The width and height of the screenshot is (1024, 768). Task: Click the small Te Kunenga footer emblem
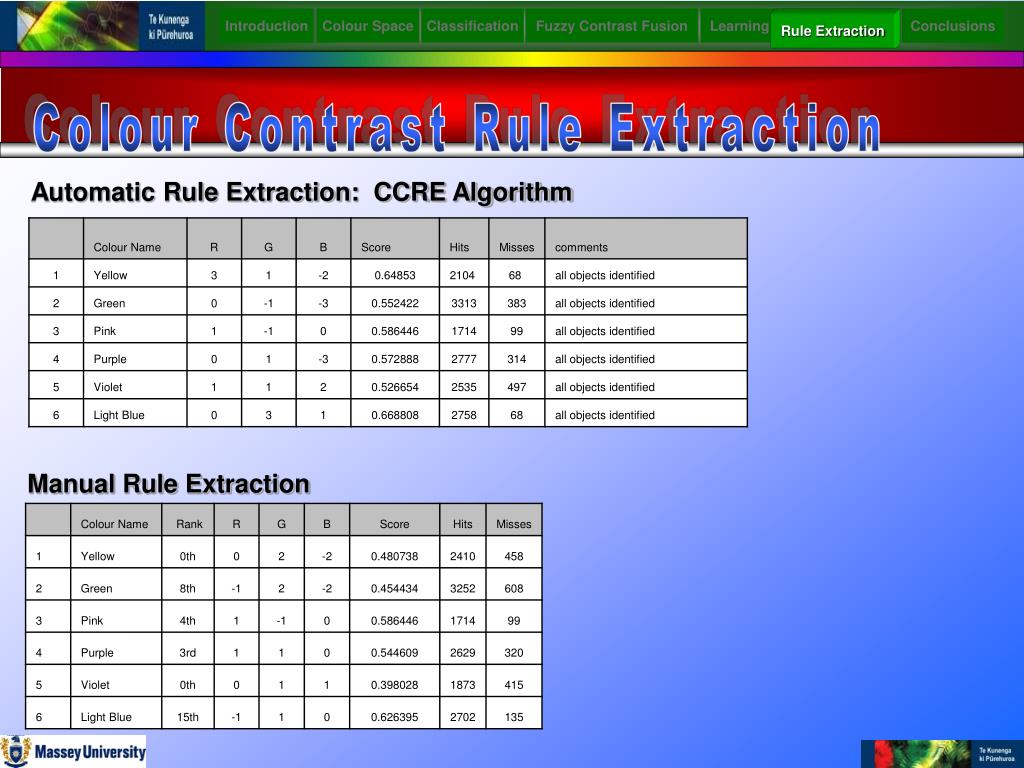(x=942, y=754)
